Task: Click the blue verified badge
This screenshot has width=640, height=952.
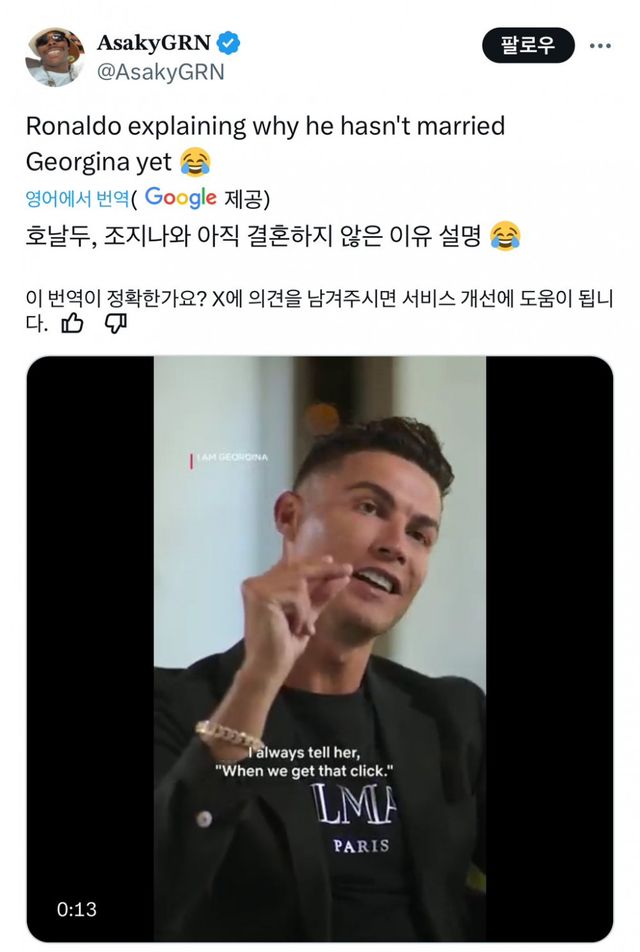Action: [x=229, y=44]
